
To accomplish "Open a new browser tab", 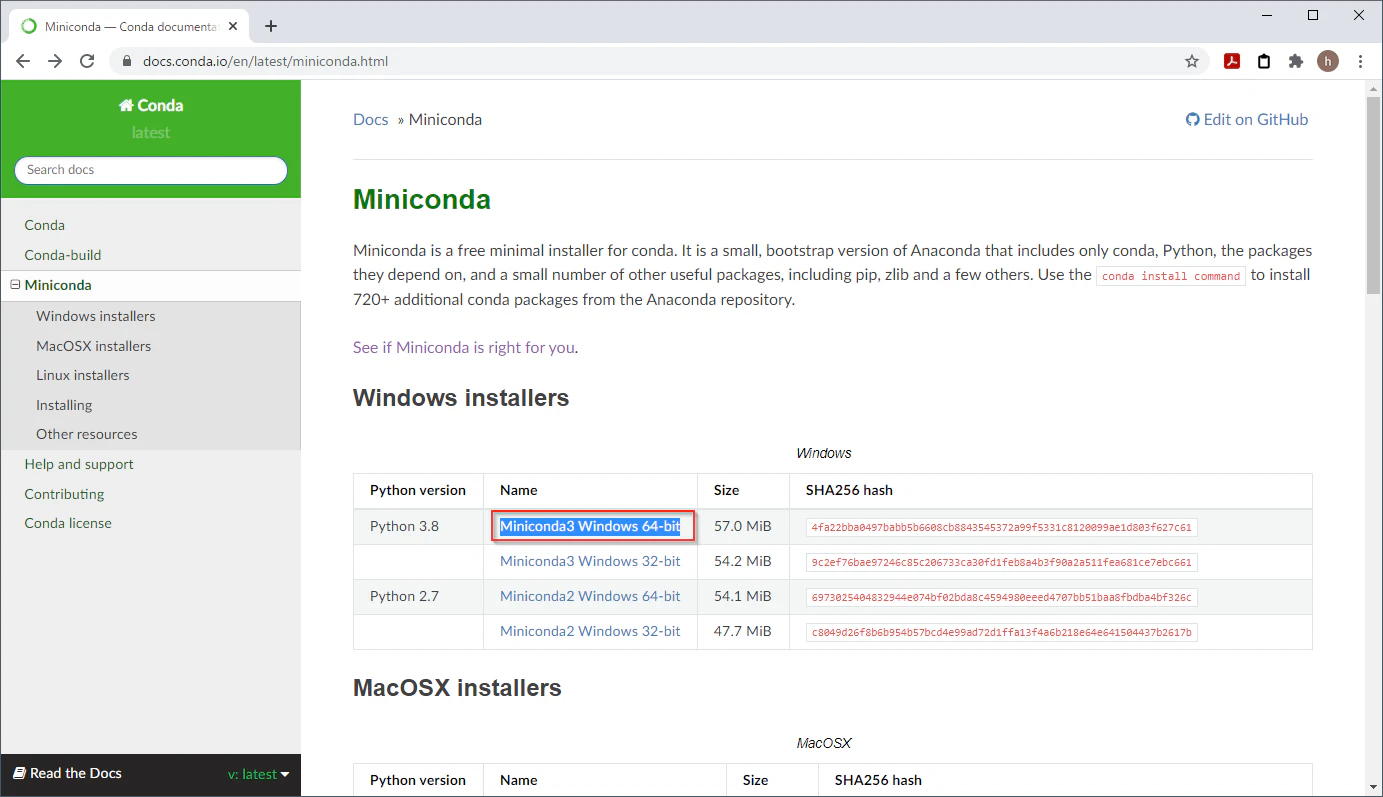I will tap(271, 26).
